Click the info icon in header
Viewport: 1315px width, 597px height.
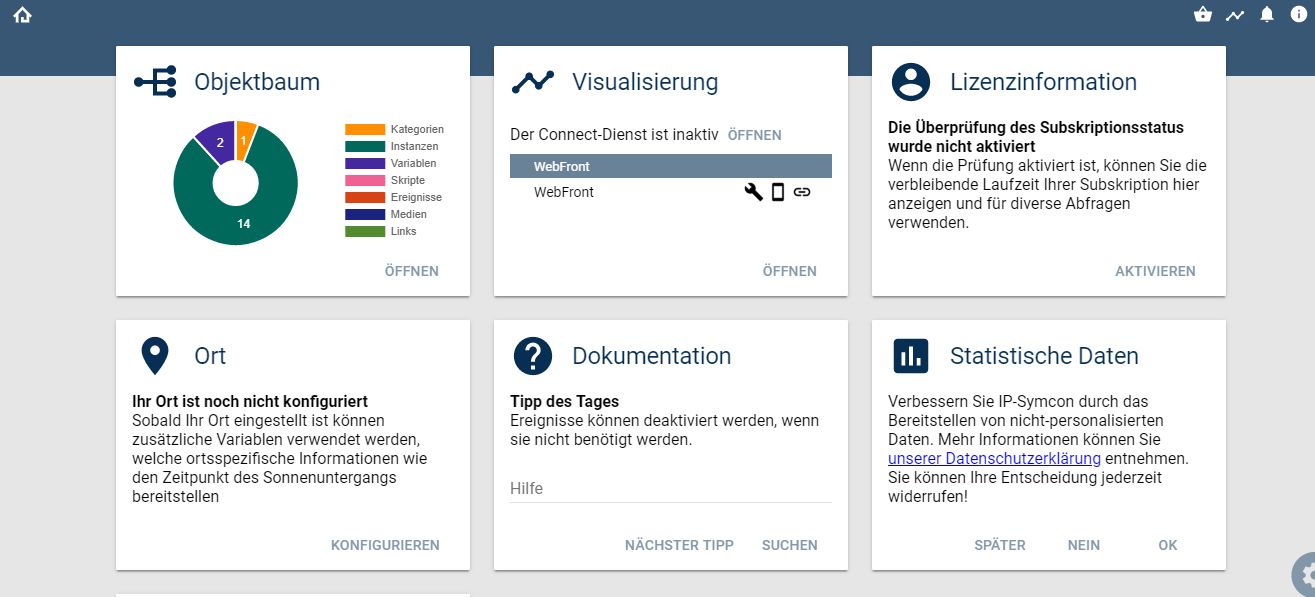[x=1298, y=15]
